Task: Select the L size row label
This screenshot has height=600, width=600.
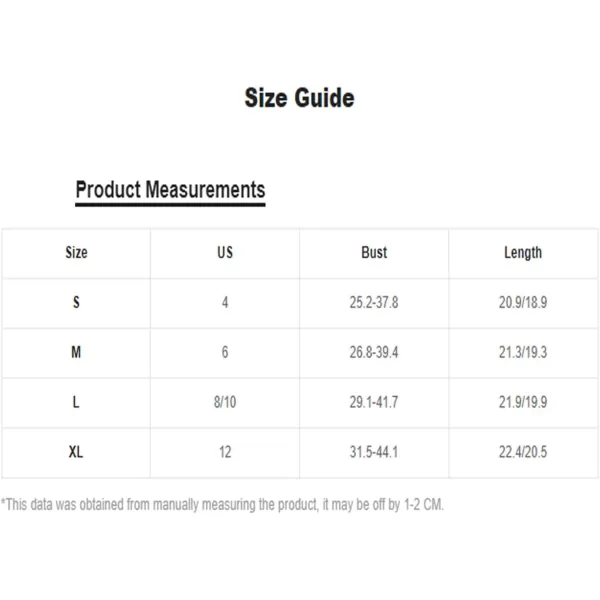Action: click(x=76, y=402)
